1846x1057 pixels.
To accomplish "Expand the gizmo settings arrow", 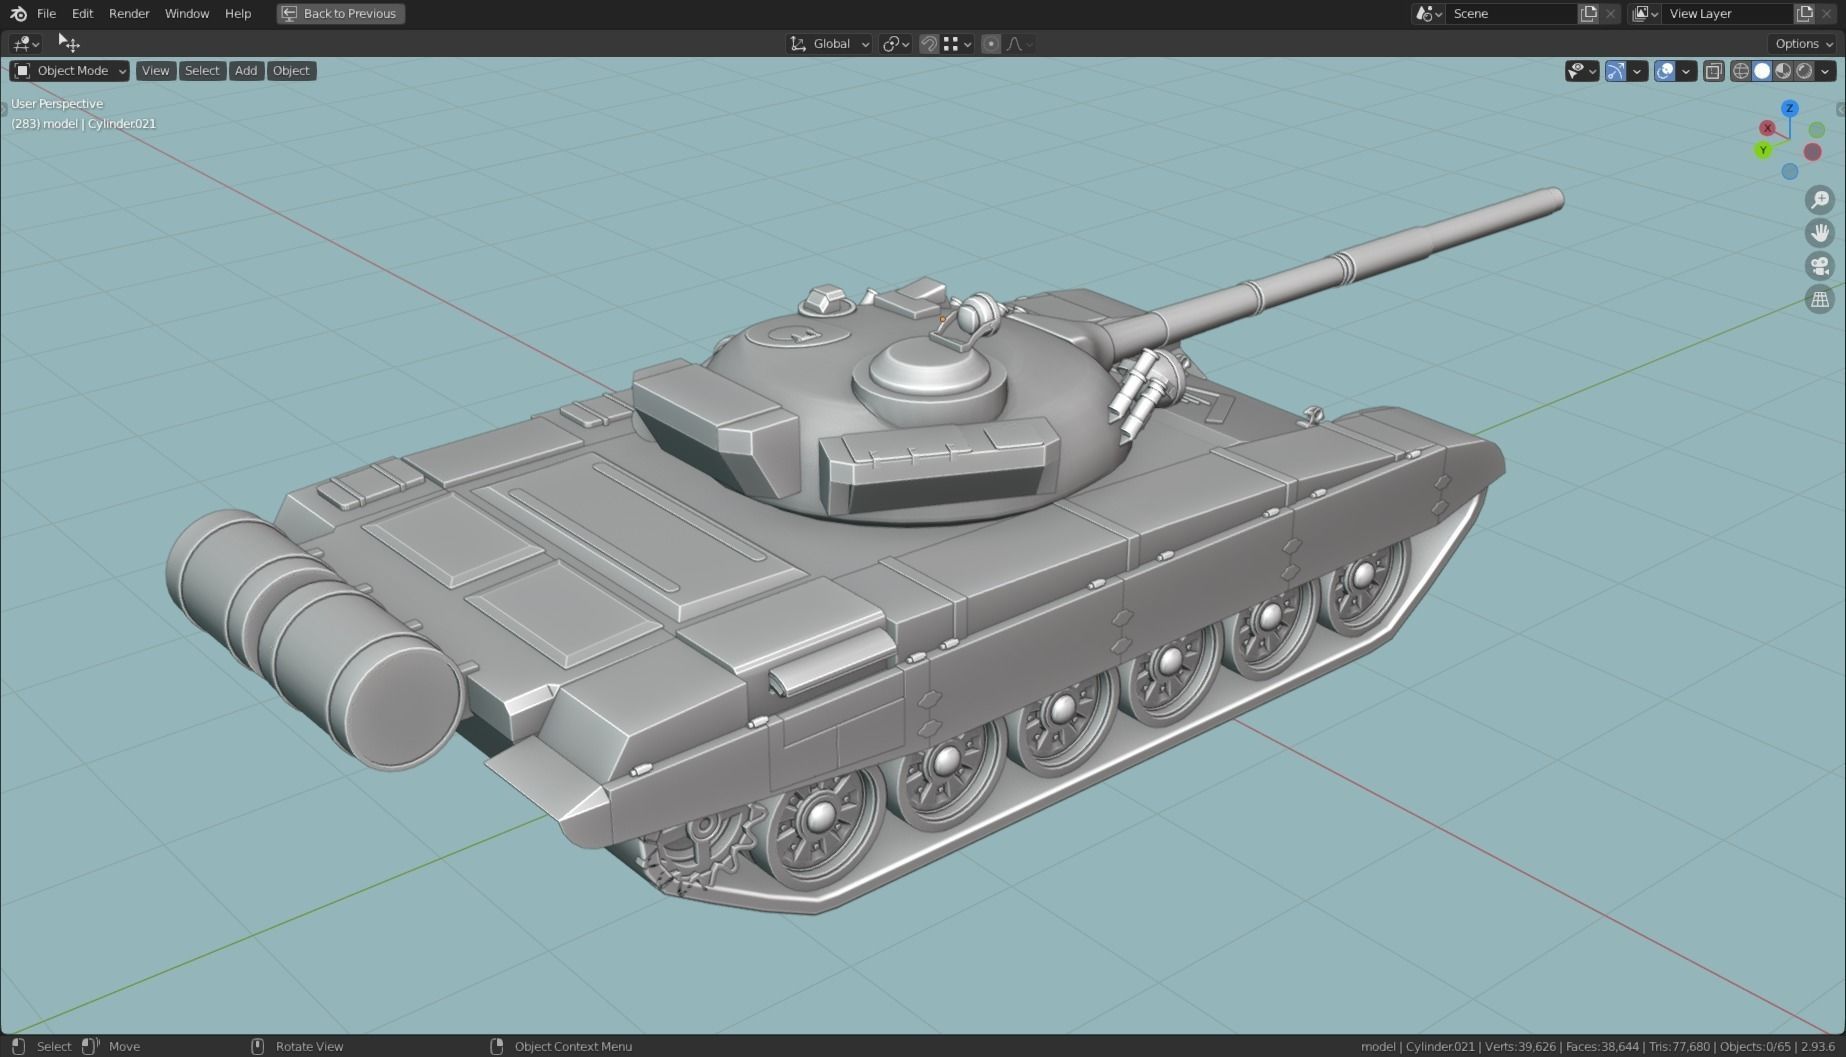I will click(x=1637, y=70).
